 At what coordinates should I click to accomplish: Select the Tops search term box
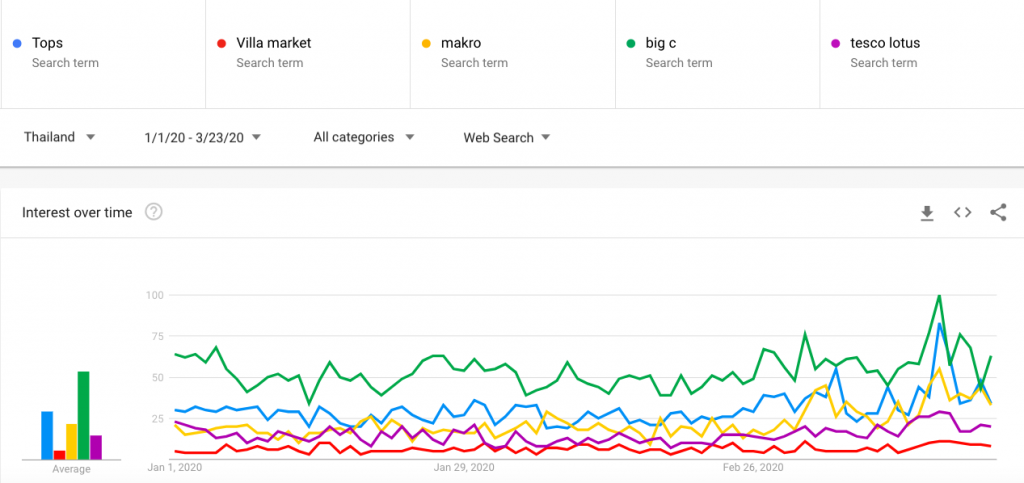coord(103,54)
